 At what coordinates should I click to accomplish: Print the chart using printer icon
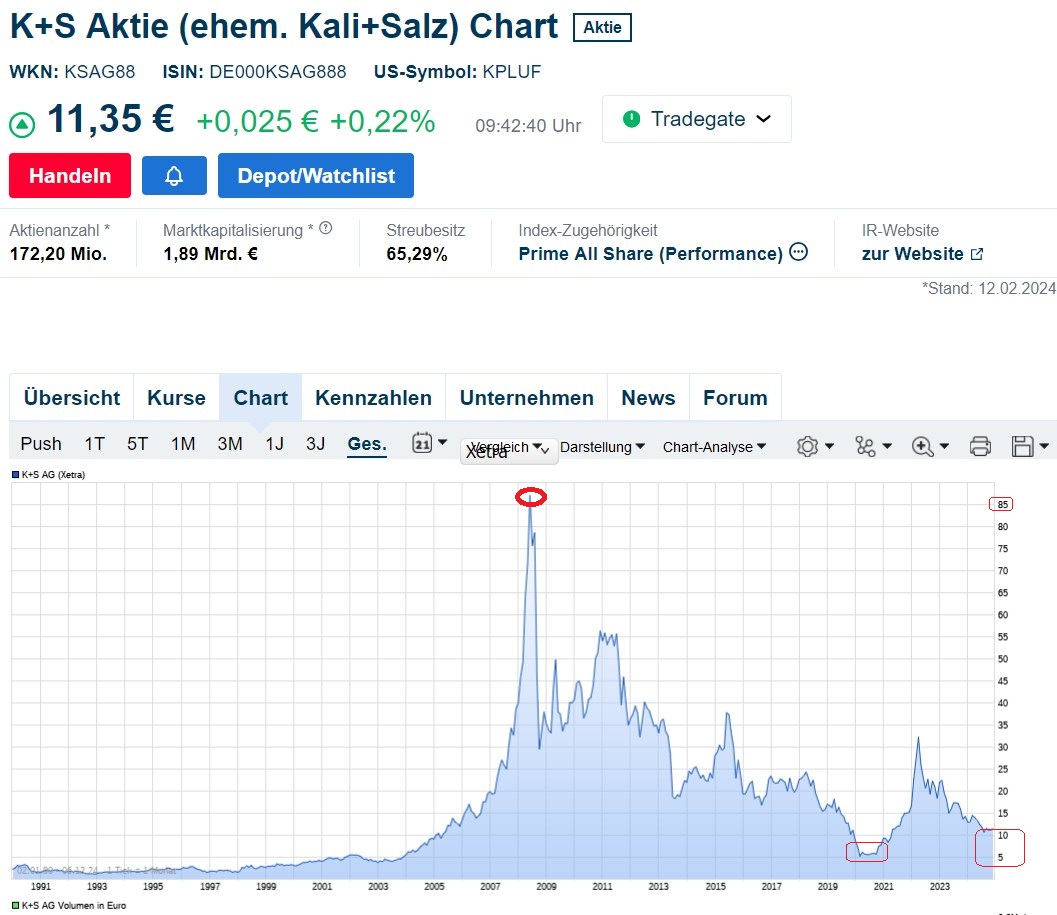[980, 447]
